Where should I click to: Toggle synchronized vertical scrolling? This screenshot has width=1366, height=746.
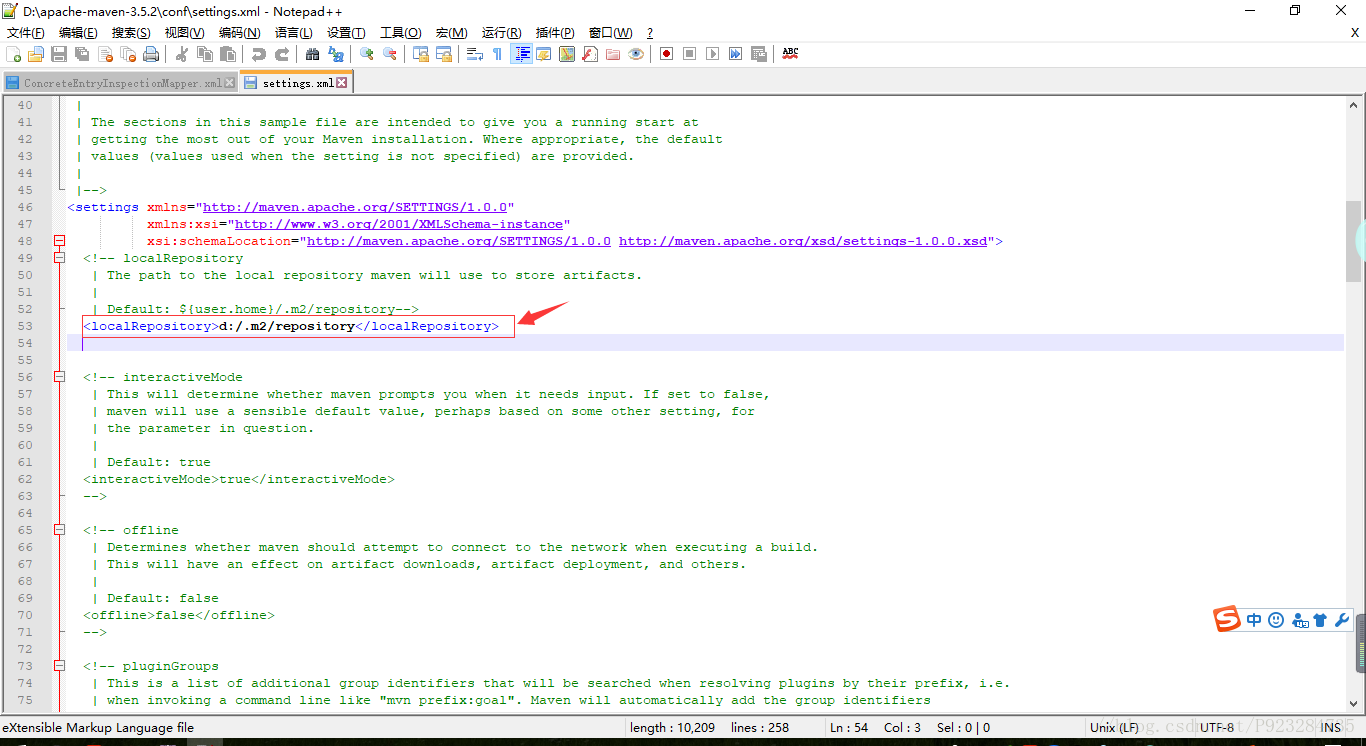pos(421,54)
